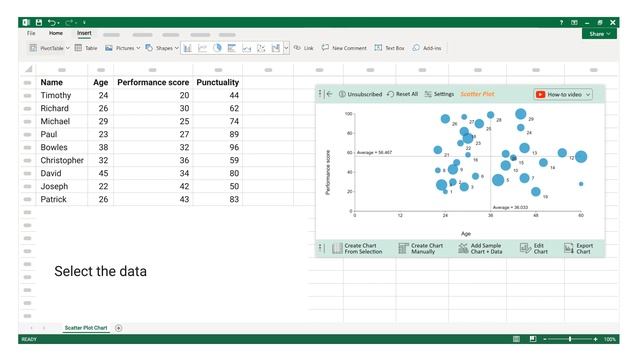
Task: Select the Punctuality header cell
Action: coord(218,82)
